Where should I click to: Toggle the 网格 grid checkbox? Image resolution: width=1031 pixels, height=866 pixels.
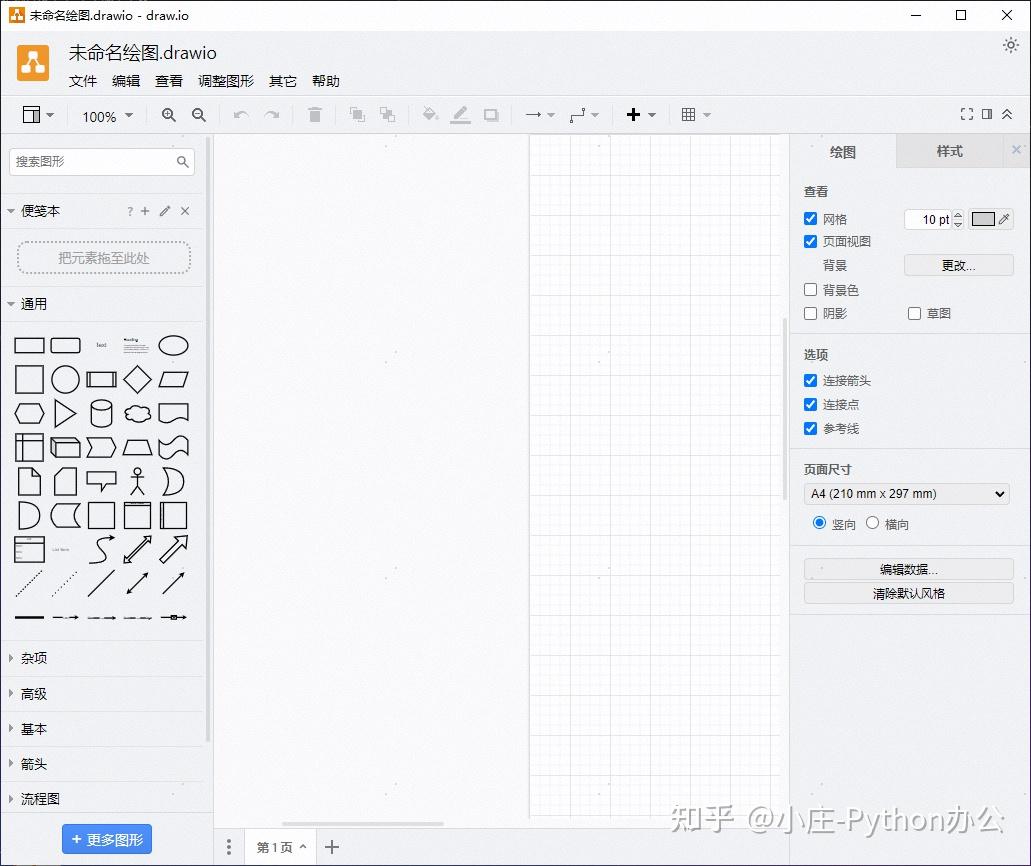coord(811,218)
